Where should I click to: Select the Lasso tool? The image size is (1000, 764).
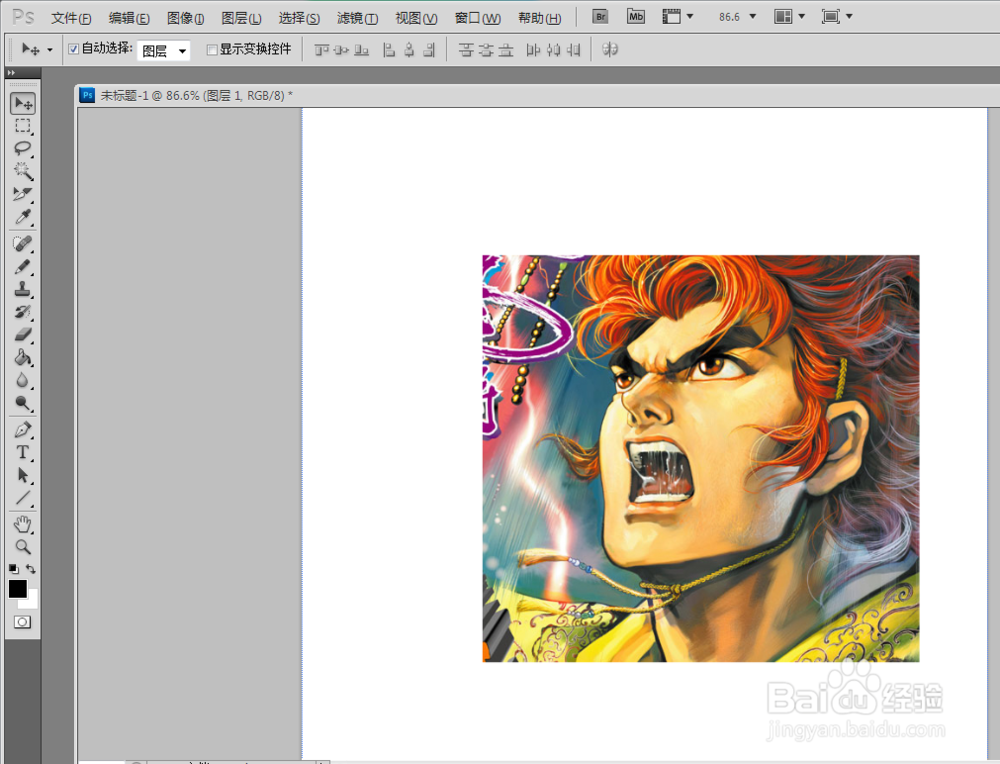tap(23, 149)
